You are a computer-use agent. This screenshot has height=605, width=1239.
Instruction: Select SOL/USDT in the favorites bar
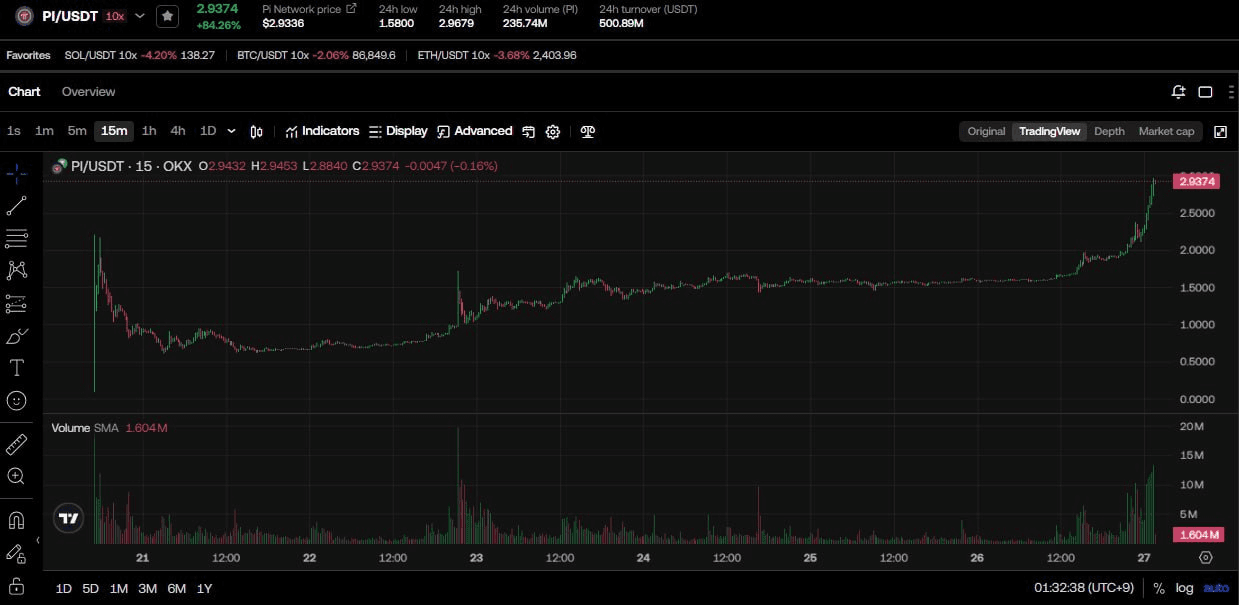[x=139, y=55]
